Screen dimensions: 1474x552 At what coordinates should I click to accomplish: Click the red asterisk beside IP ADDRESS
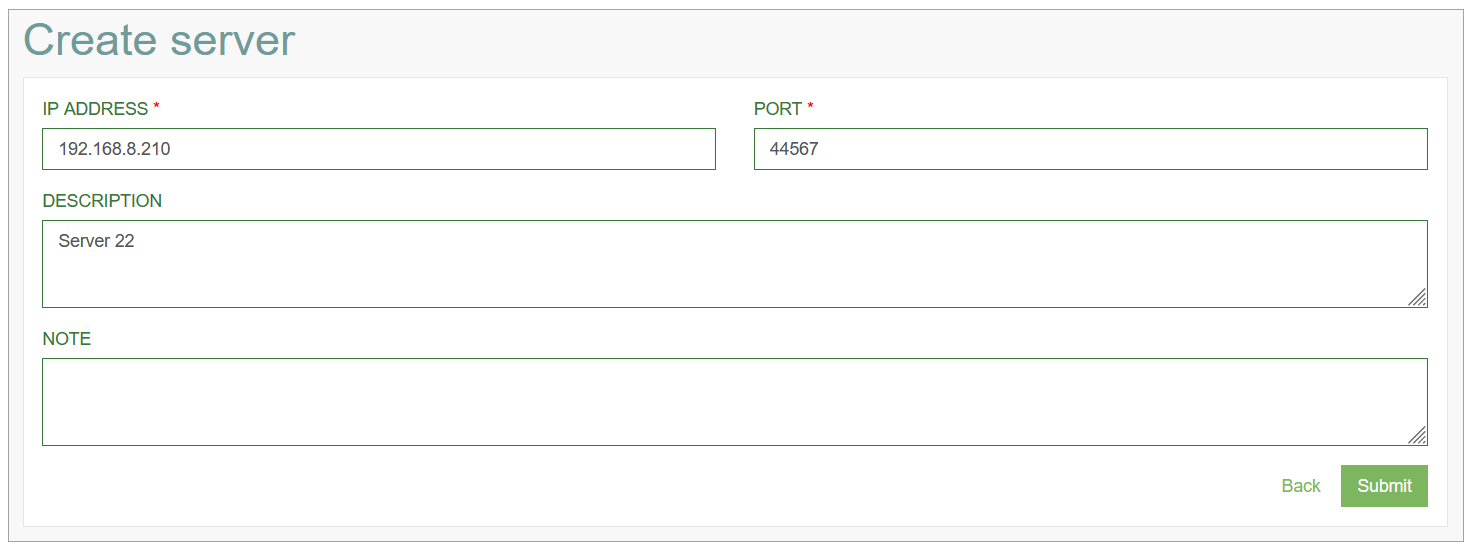(156, 107)
